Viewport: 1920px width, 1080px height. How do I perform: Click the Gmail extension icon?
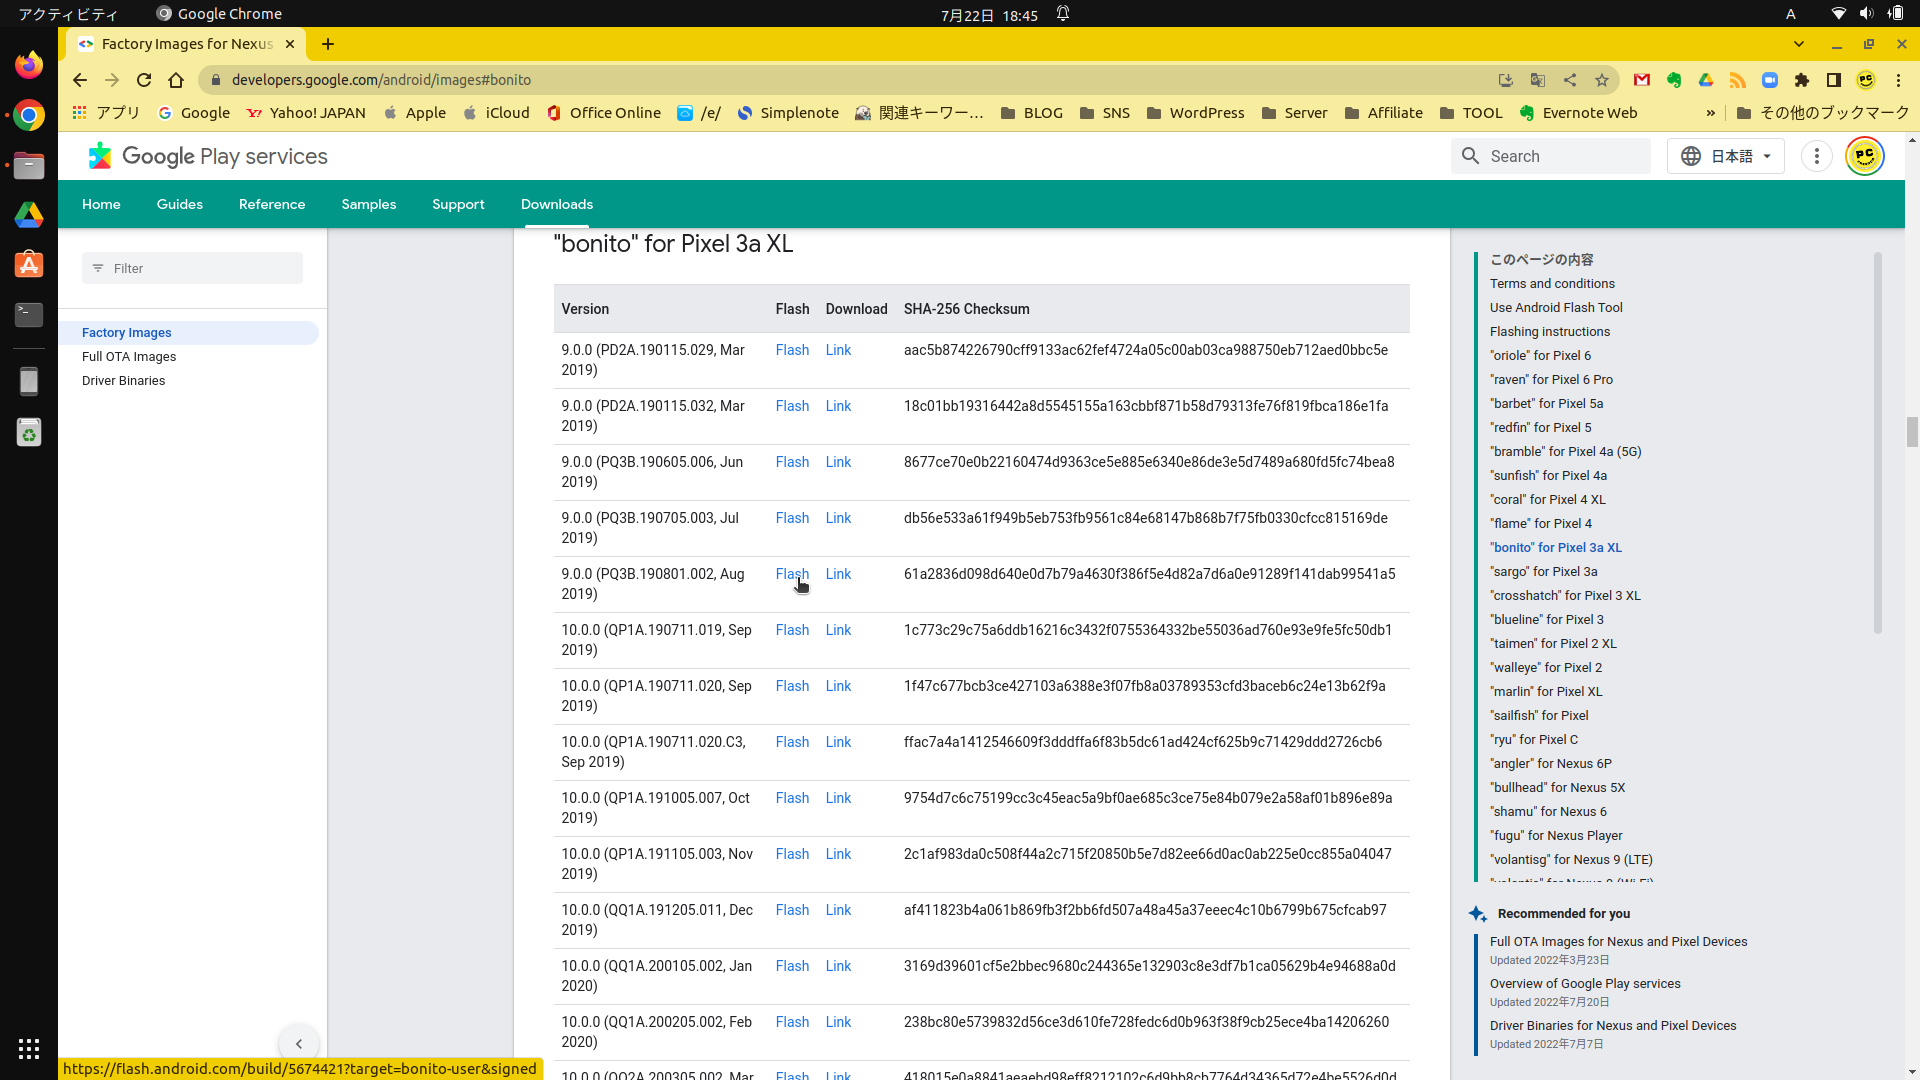[1642, 80]
